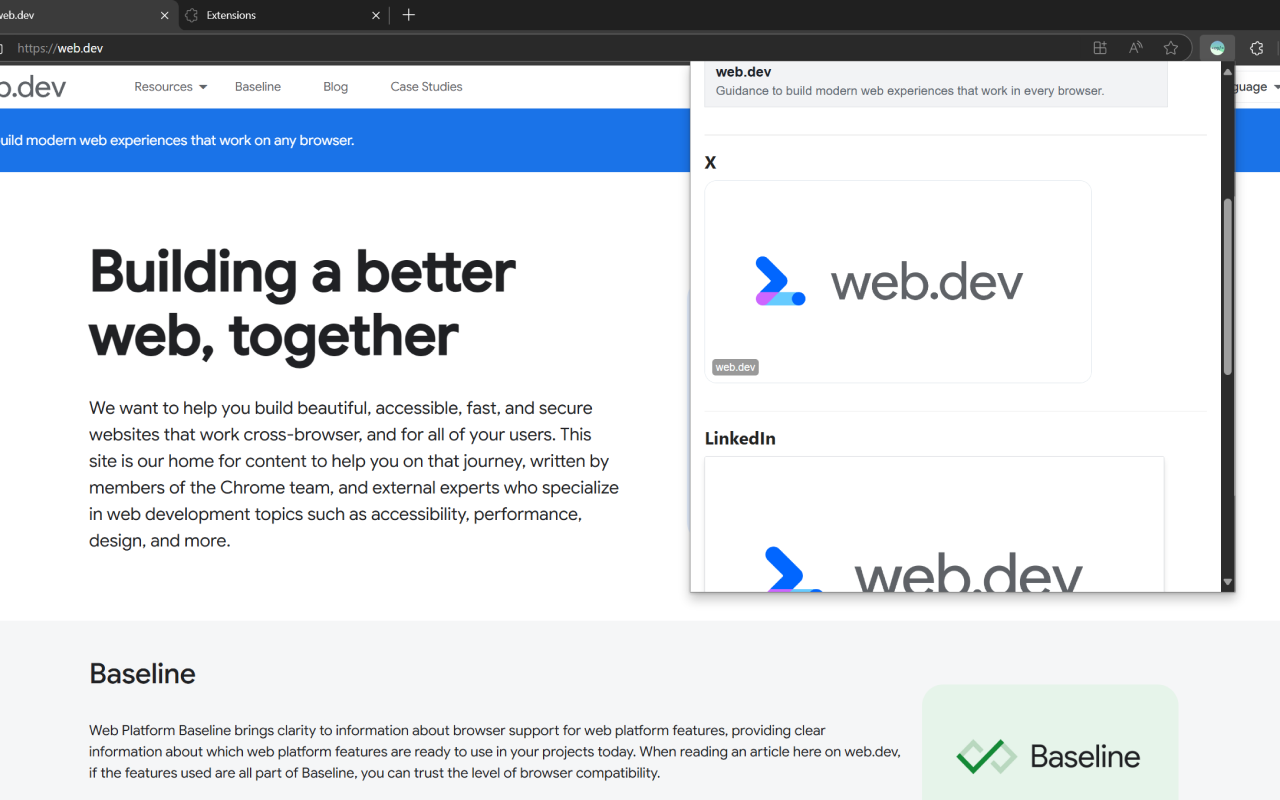Expand the Resources dropdown menu

(x=171, y=87)
